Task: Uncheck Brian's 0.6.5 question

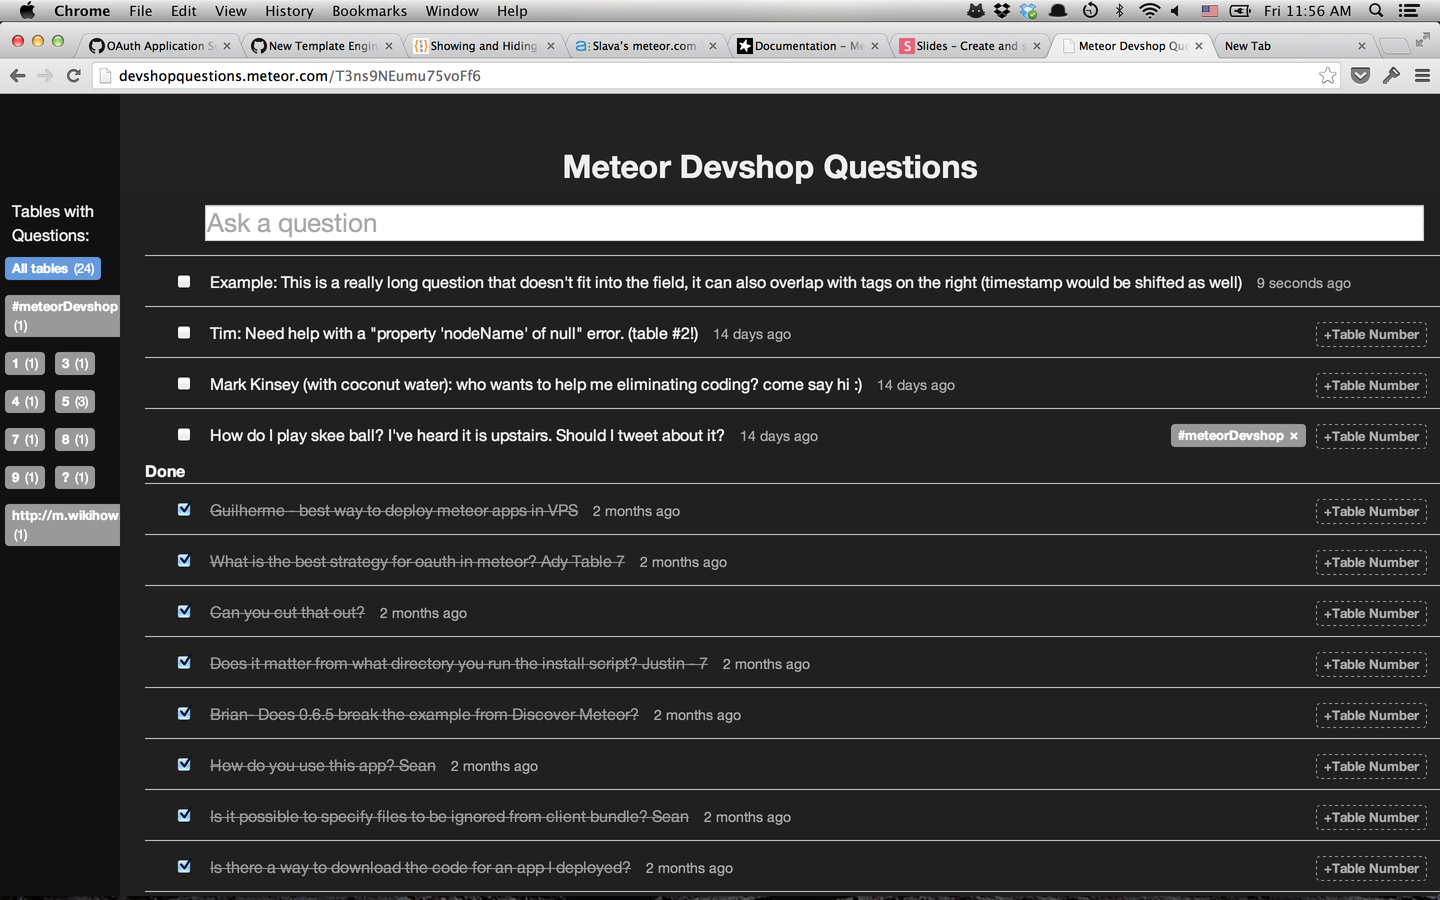Action: point(184,714)
